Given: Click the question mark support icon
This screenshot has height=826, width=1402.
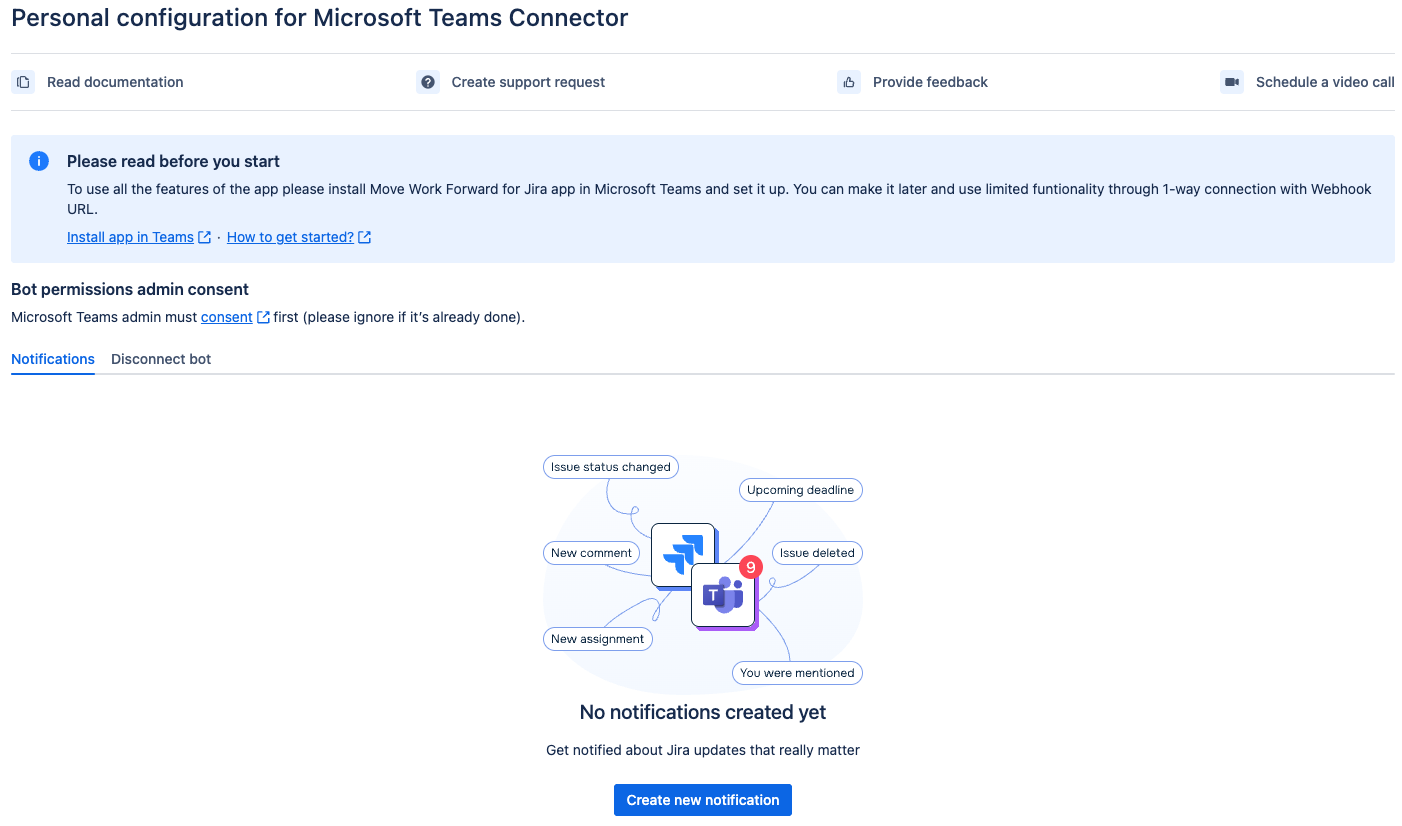Looking at the screenshot, I should (428, 82).
